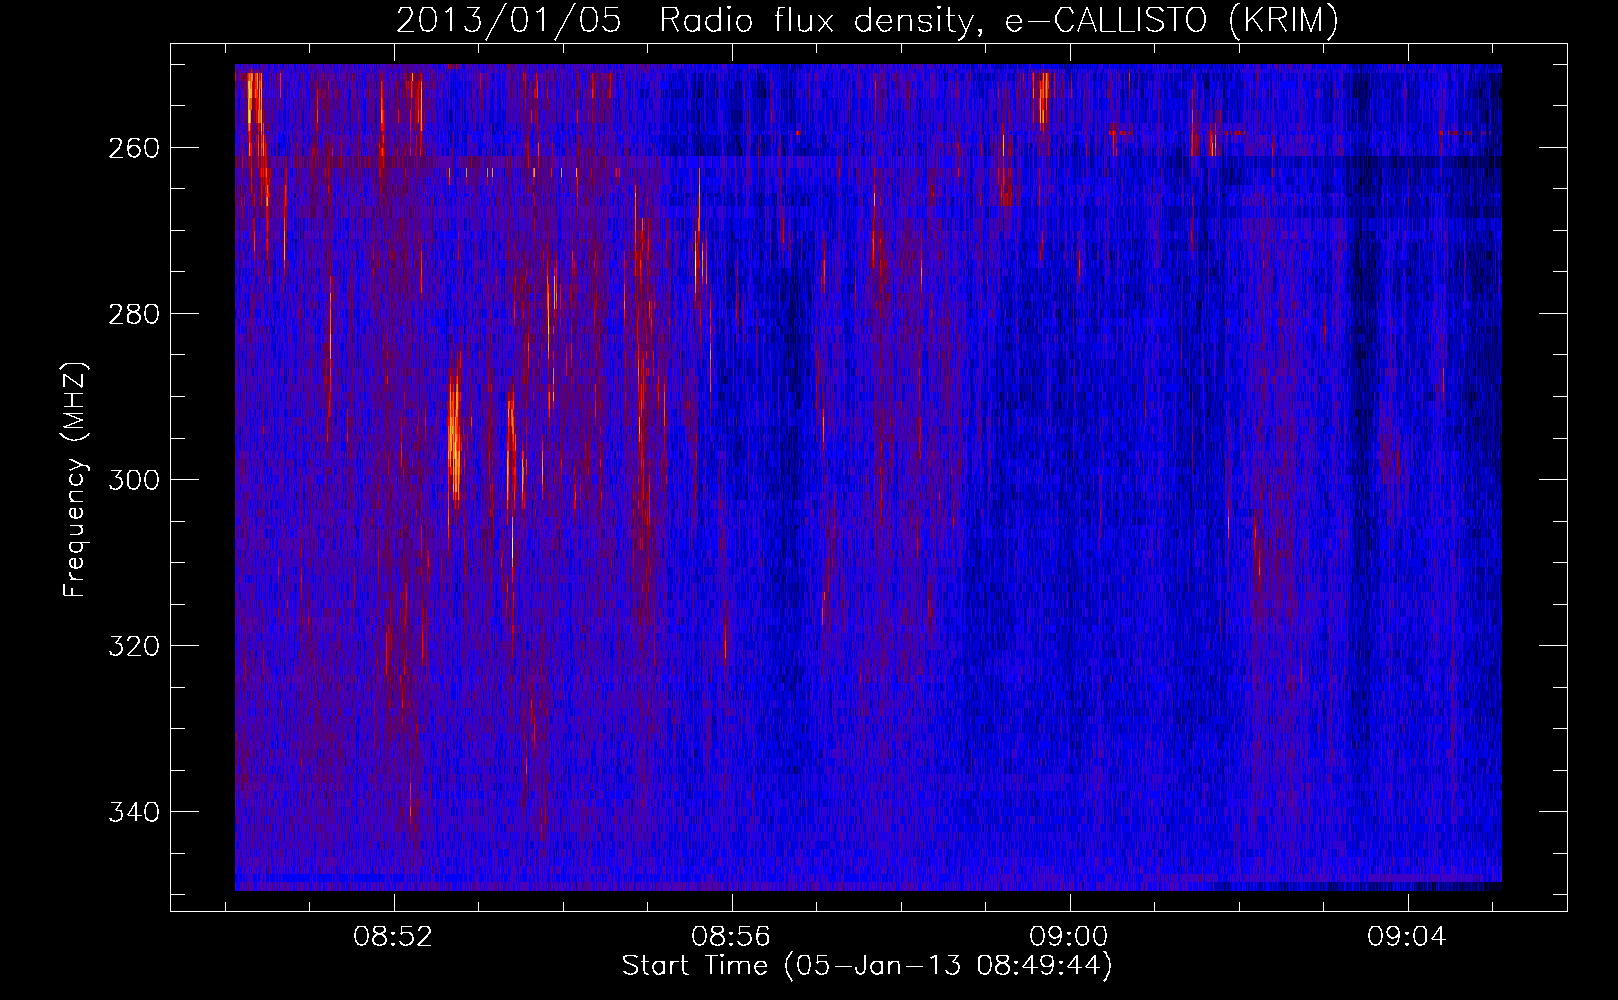This screenshot has height=1000, width=1618.
Task: Click the 260 frequency tick label
Action: 133,148
